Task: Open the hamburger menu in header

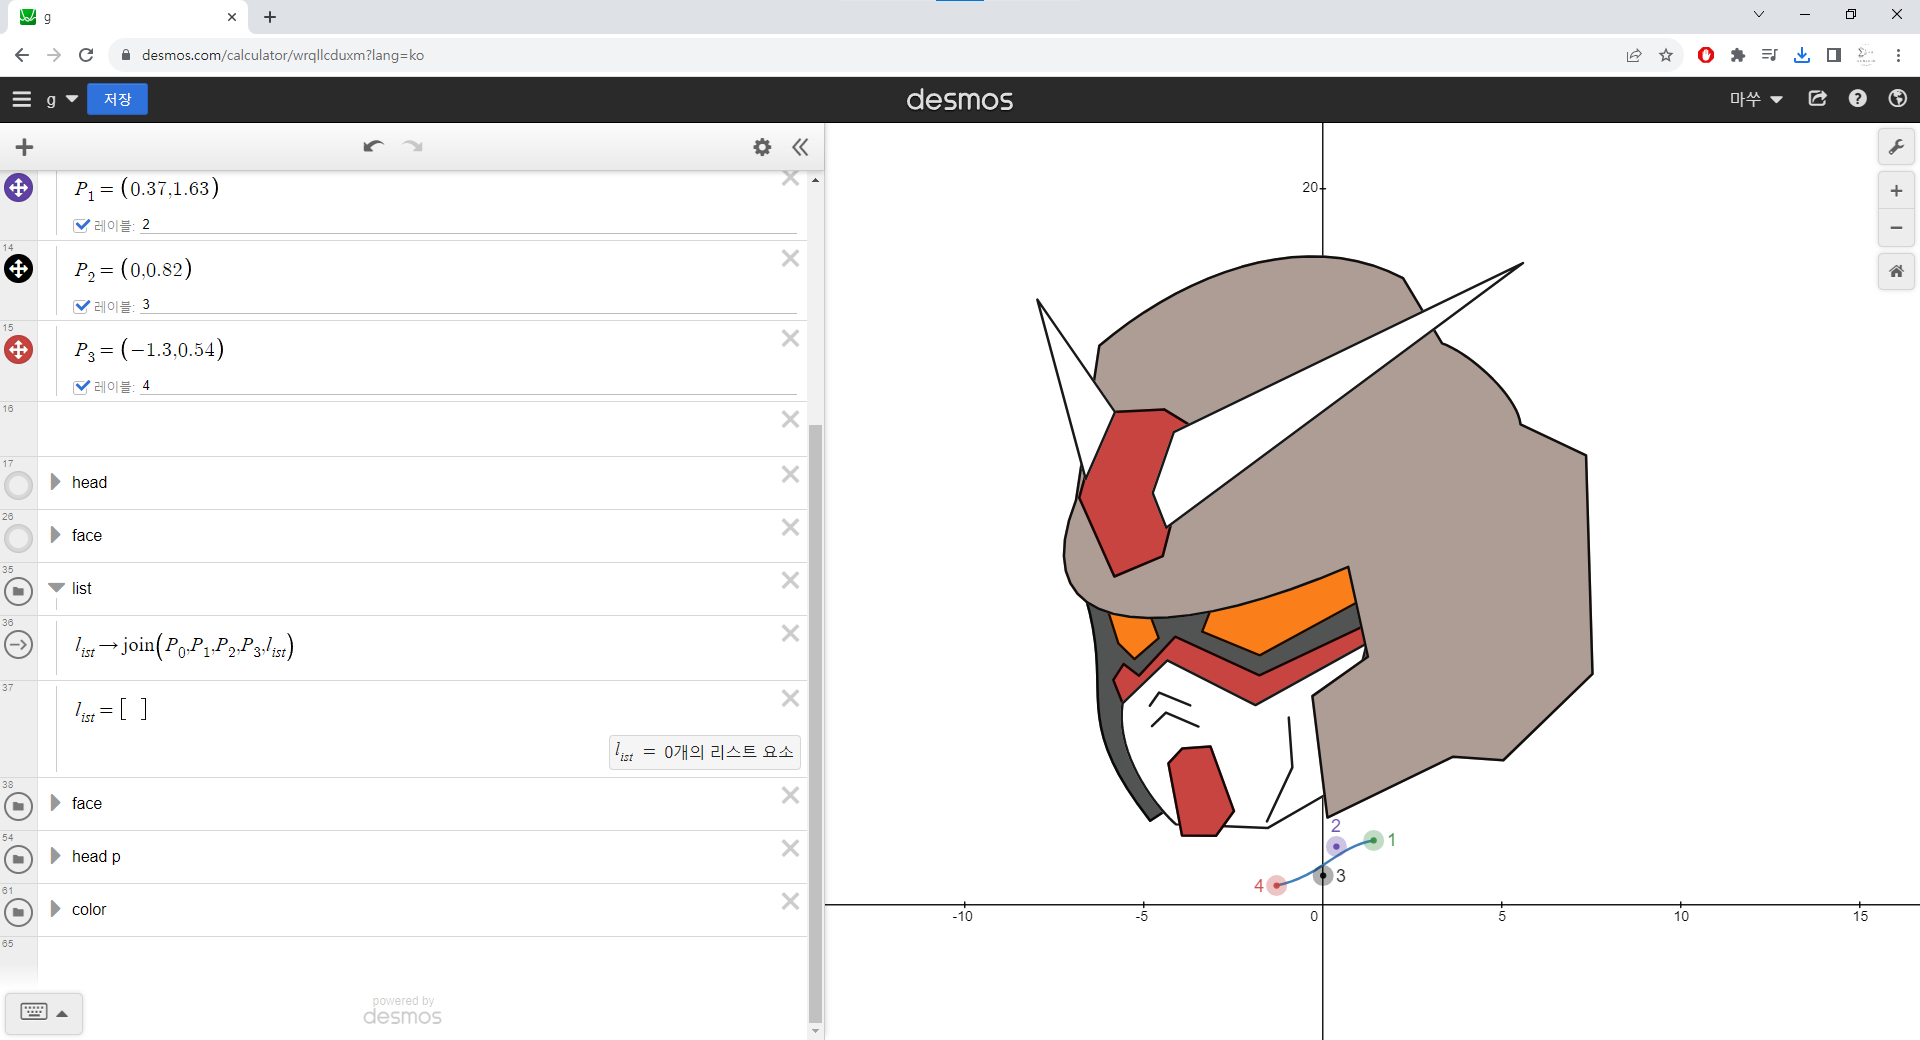Action: pyautogui.click(x=22, y=99)
